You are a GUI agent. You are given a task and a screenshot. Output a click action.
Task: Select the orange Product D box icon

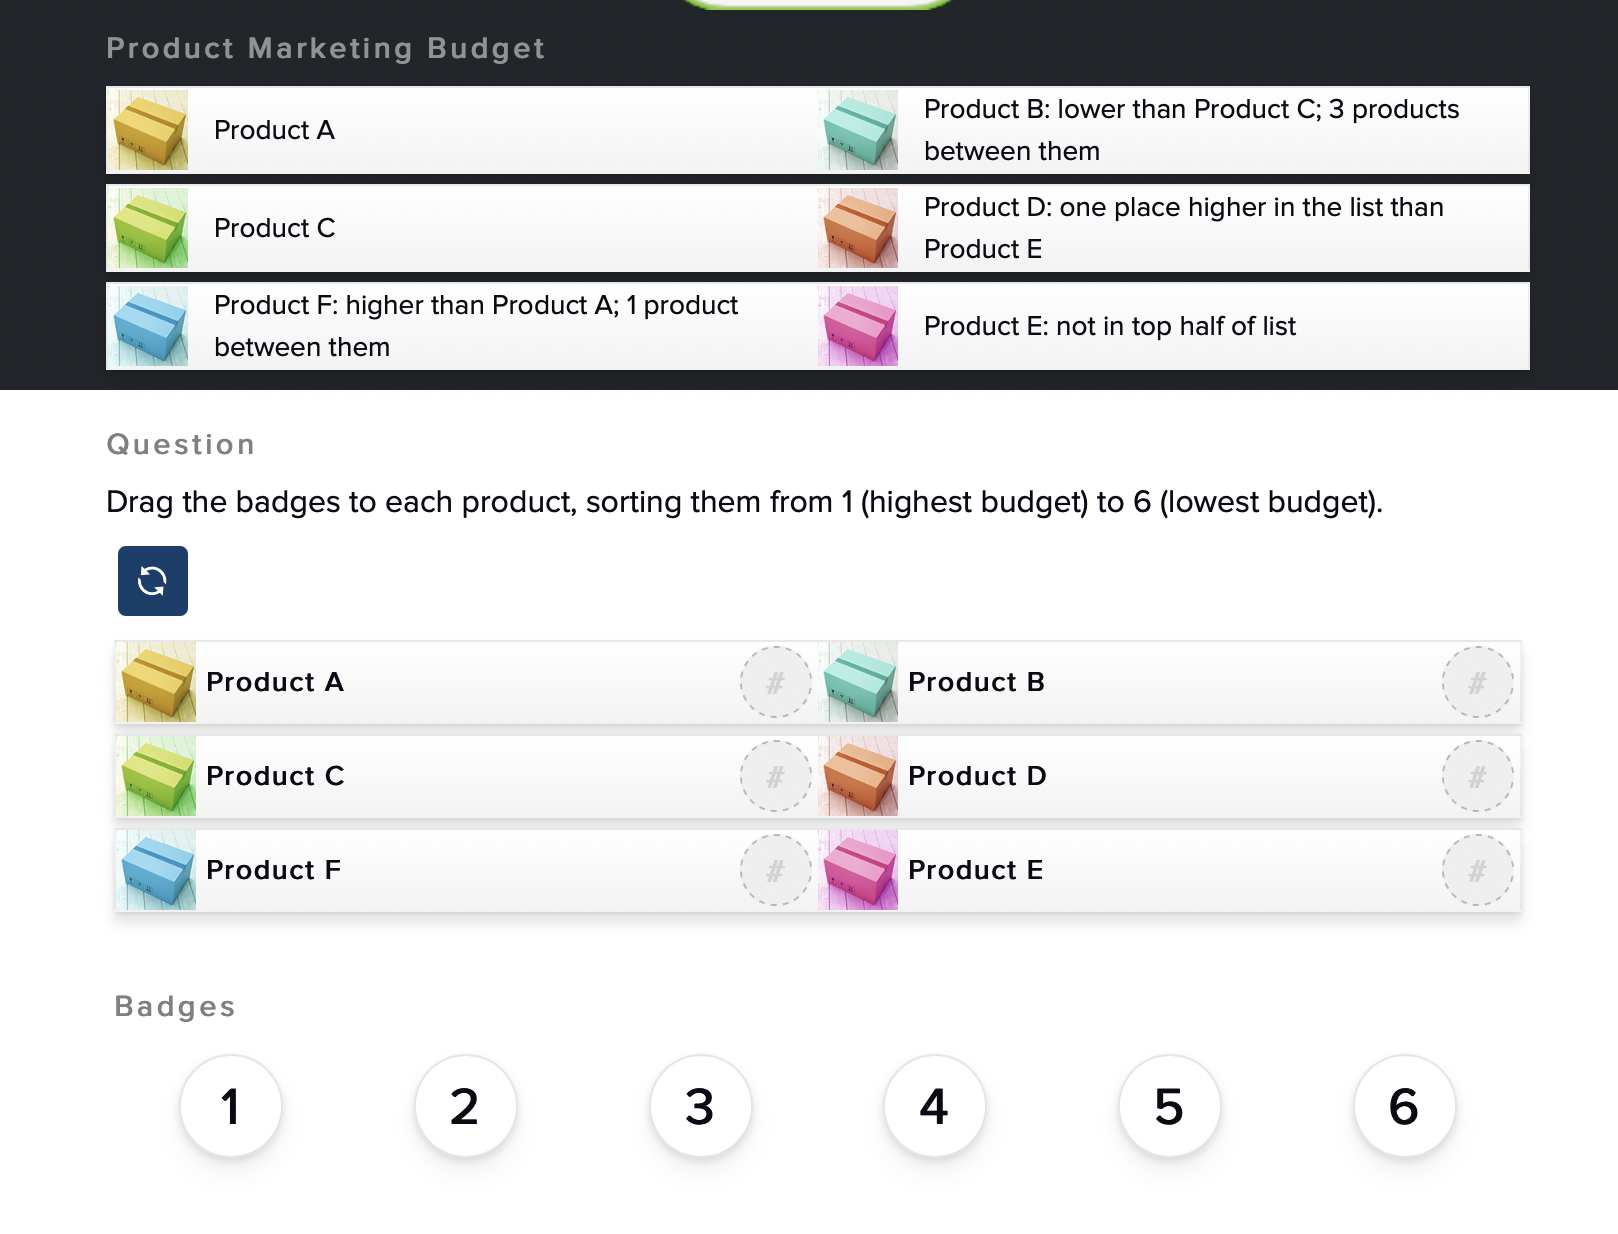(857, 776)
